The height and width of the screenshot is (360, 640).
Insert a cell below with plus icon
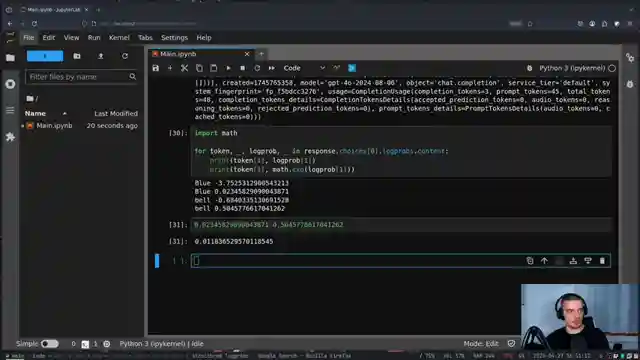(170, 68)
